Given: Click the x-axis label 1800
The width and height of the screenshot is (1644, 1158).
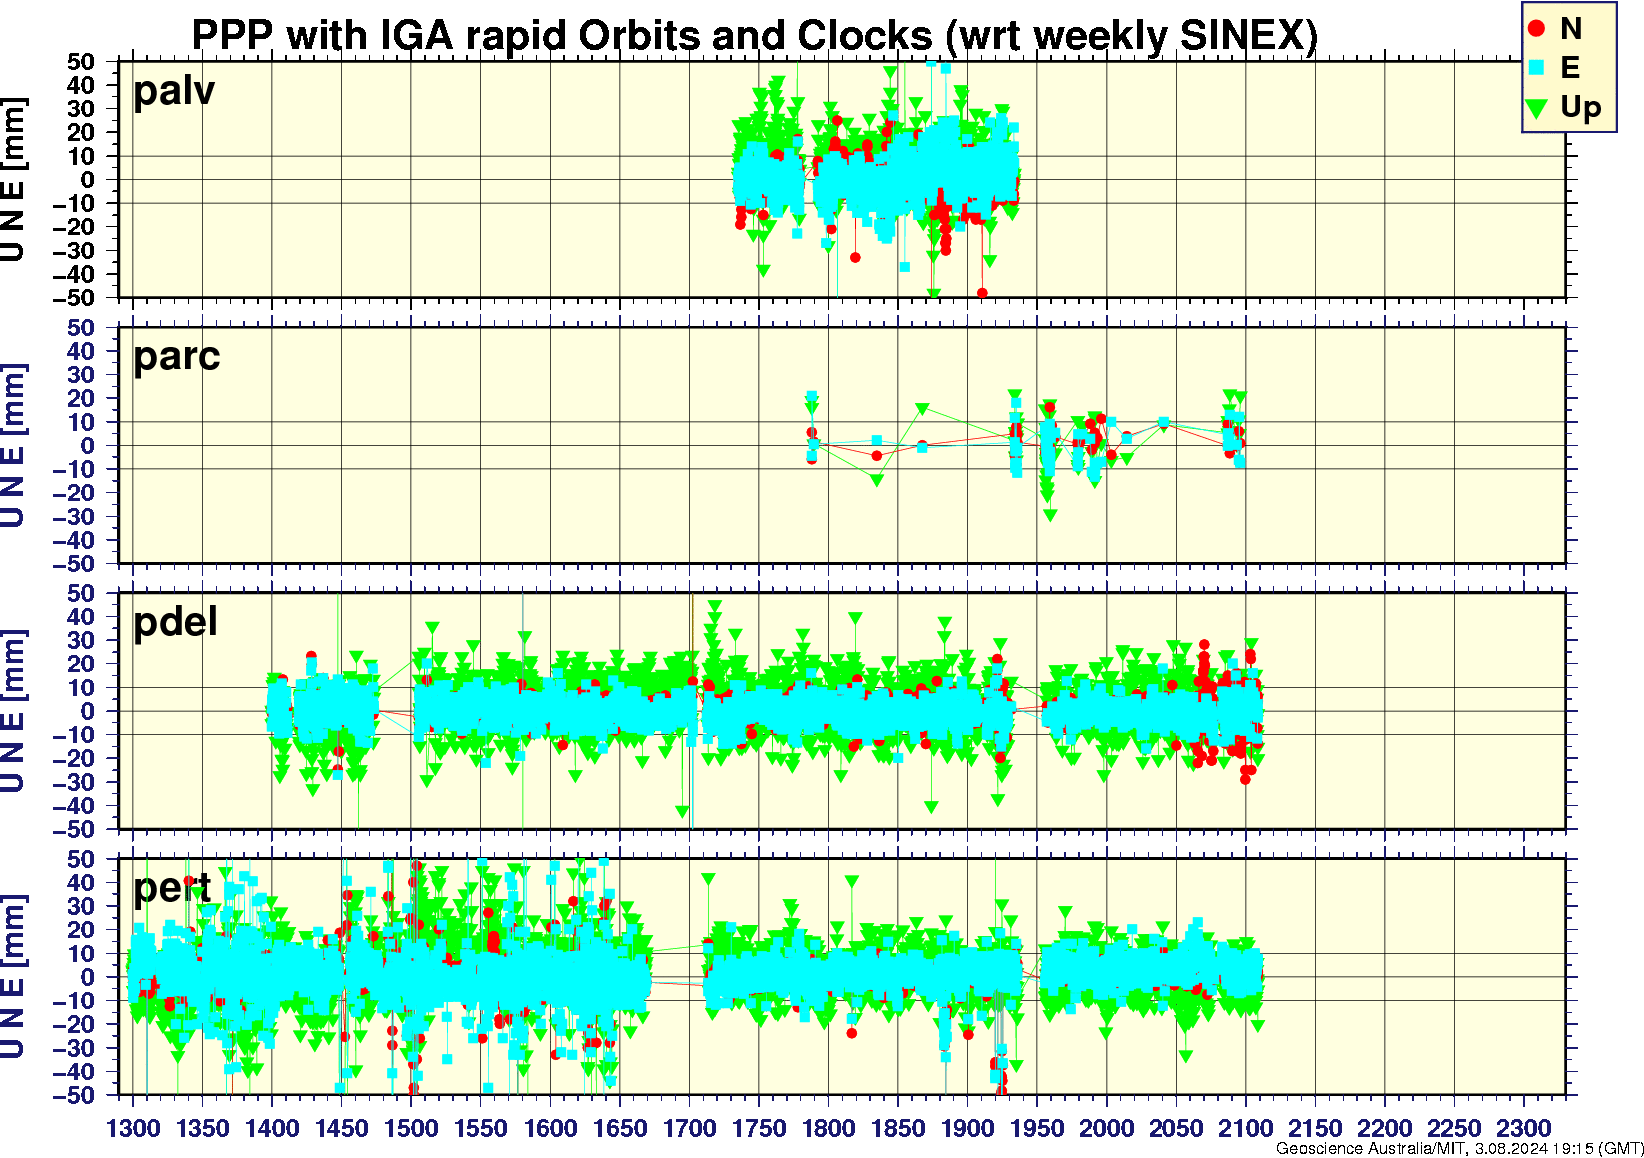Looking at the screenshot, I should click(828, 1128).
